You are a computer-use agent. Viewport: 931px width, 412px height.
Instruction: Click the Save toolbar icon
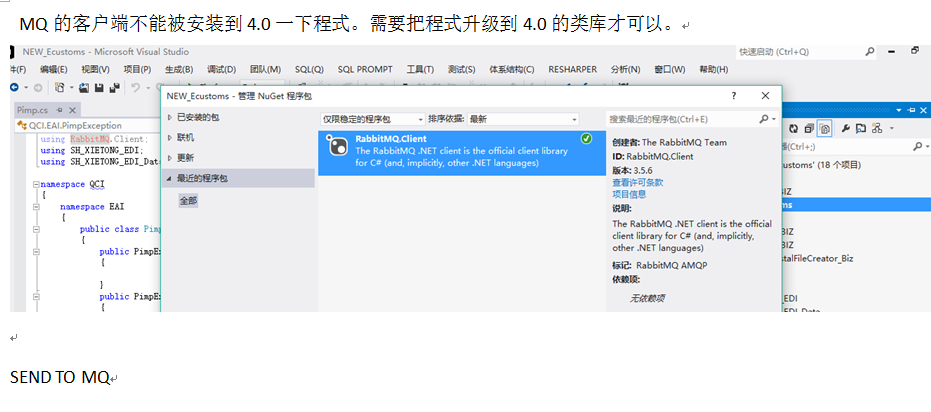99,87
